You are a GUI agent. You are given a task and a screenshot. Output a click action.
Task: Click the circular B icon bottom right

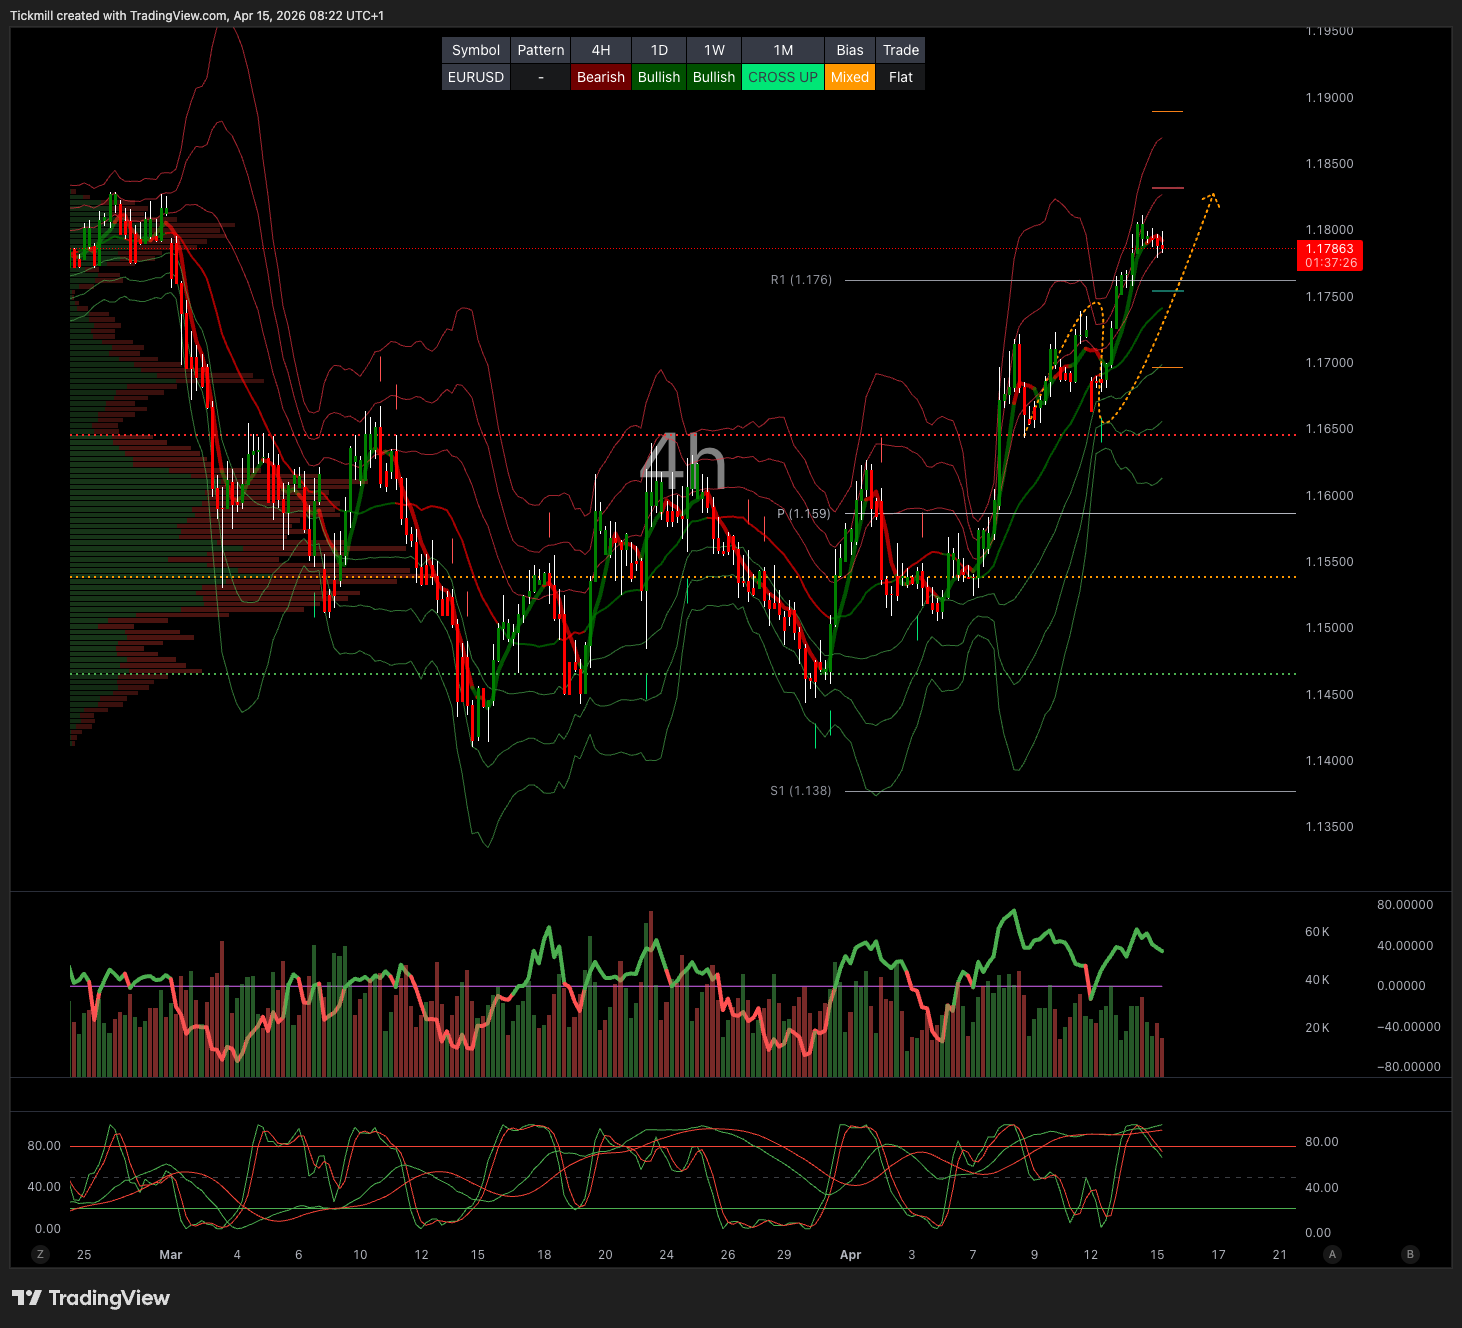tap(1410, 1254)
